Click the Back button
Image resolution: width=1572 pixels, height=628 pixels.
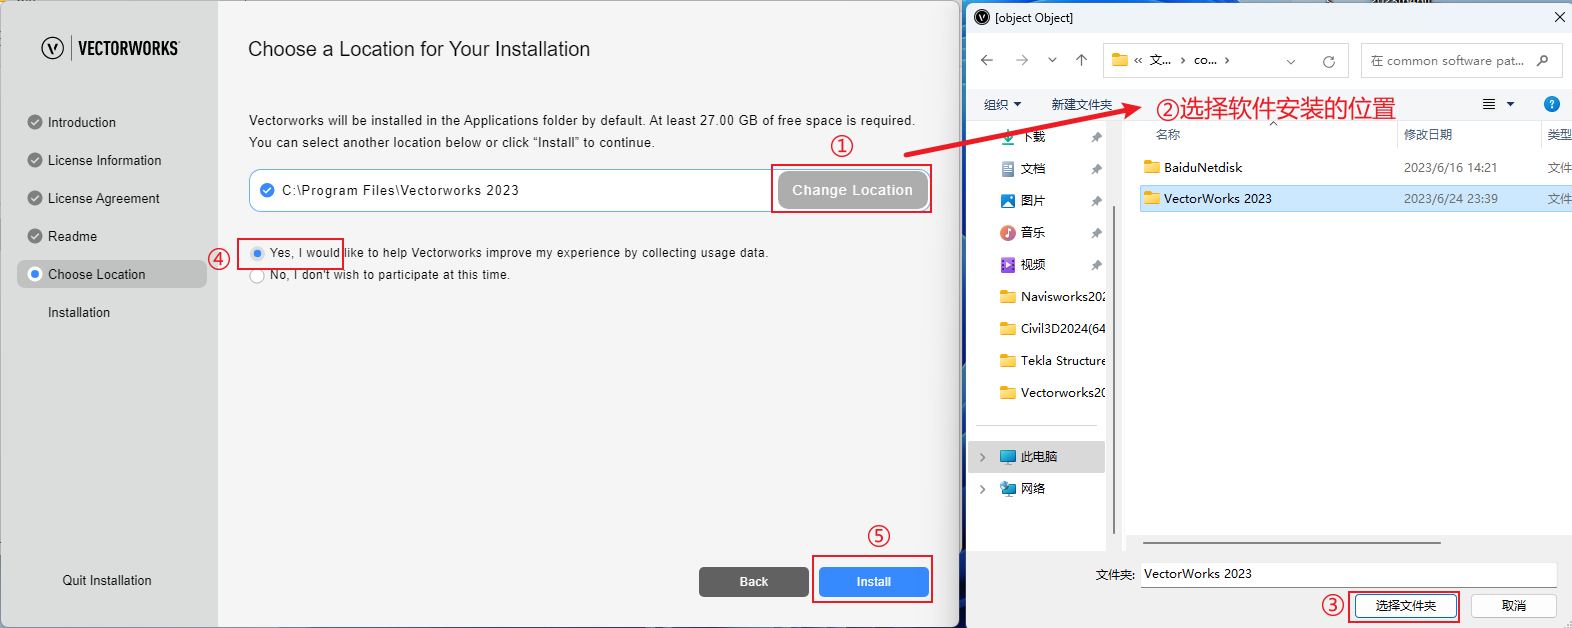tap(754, 582)
